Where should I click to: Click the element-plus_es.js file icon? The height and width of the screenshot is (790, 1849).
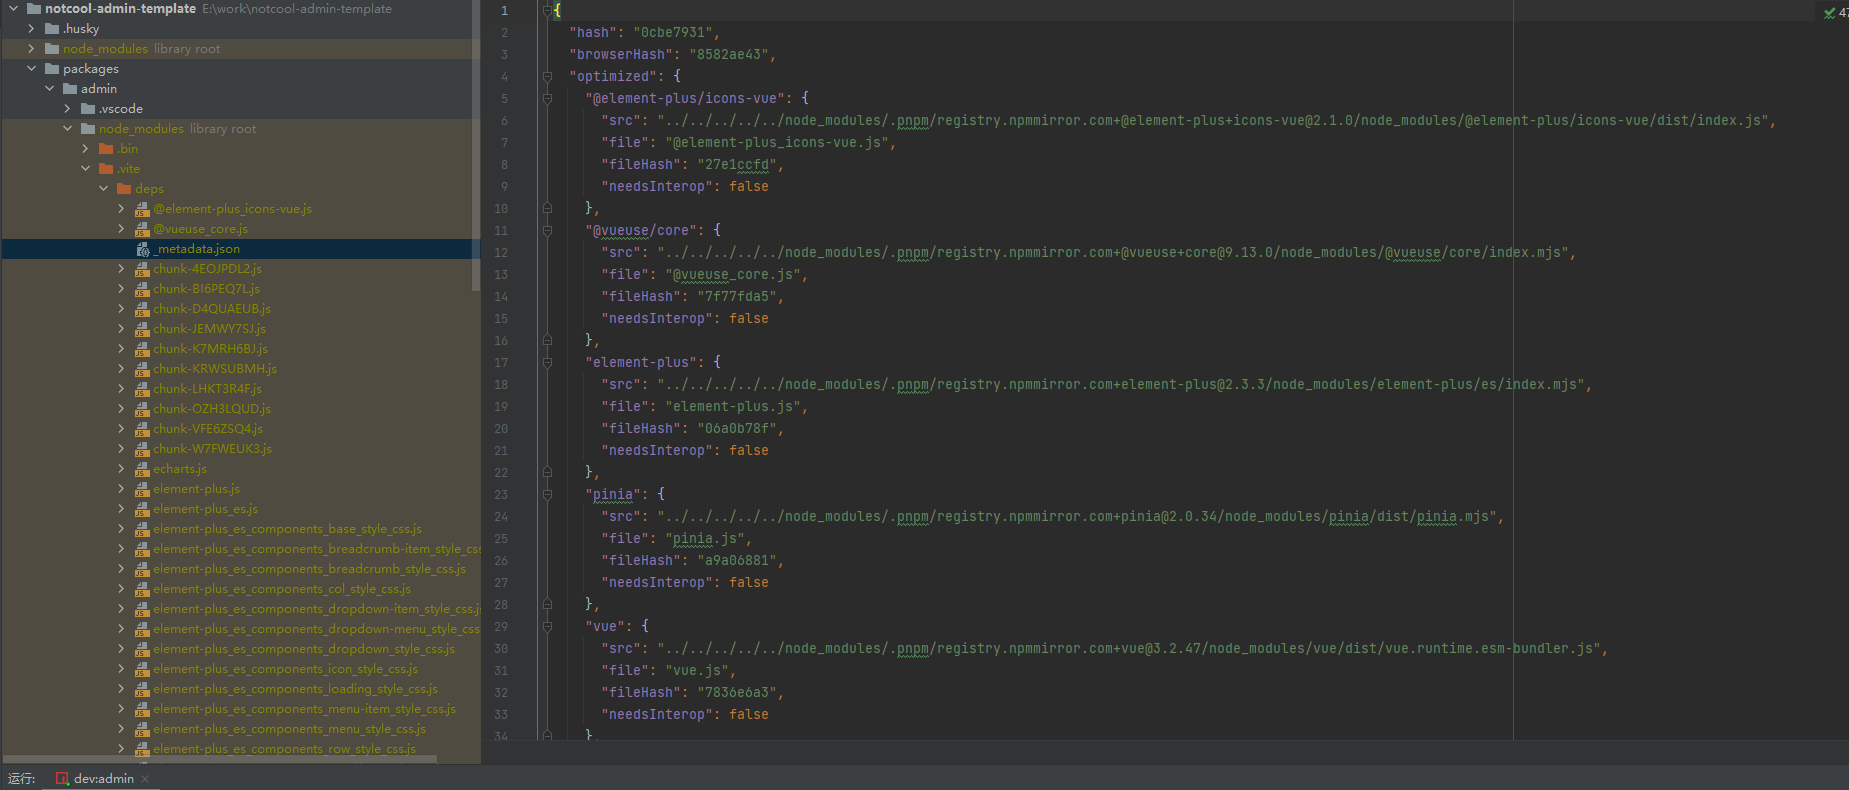(x=142, y=509)
